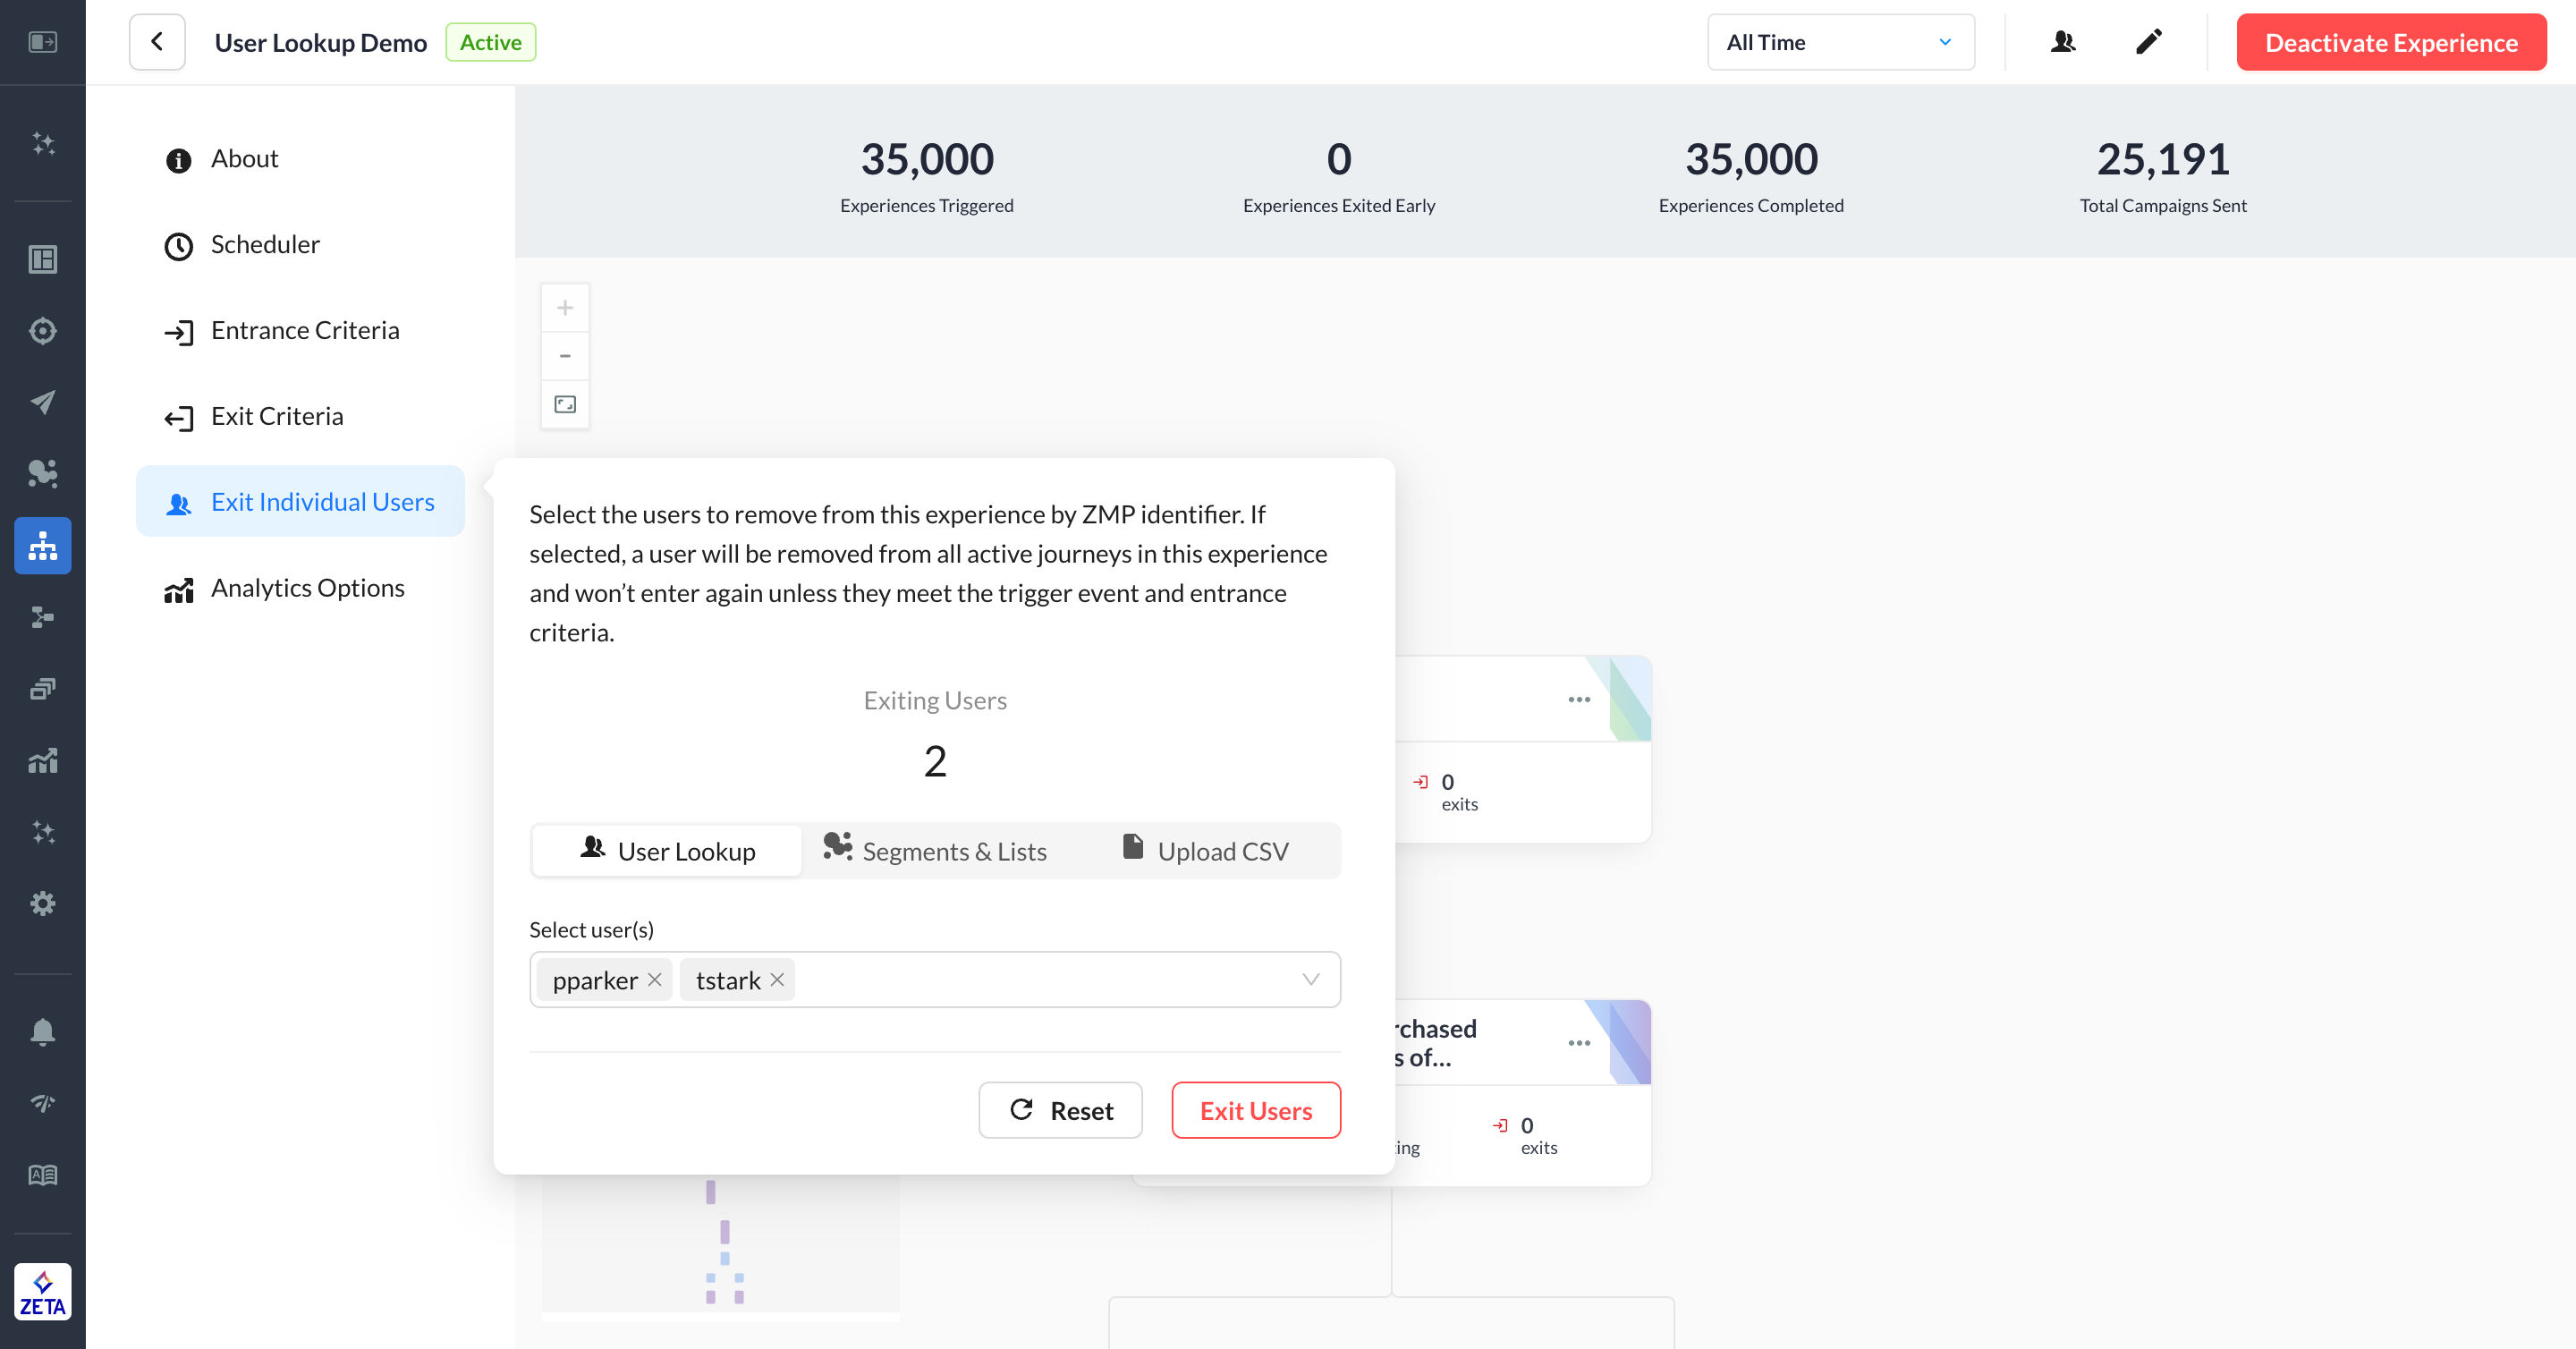Click the pencil edit icon in header
The height and width of the screenshot is (1349, 2576).
coord(2148,42)
